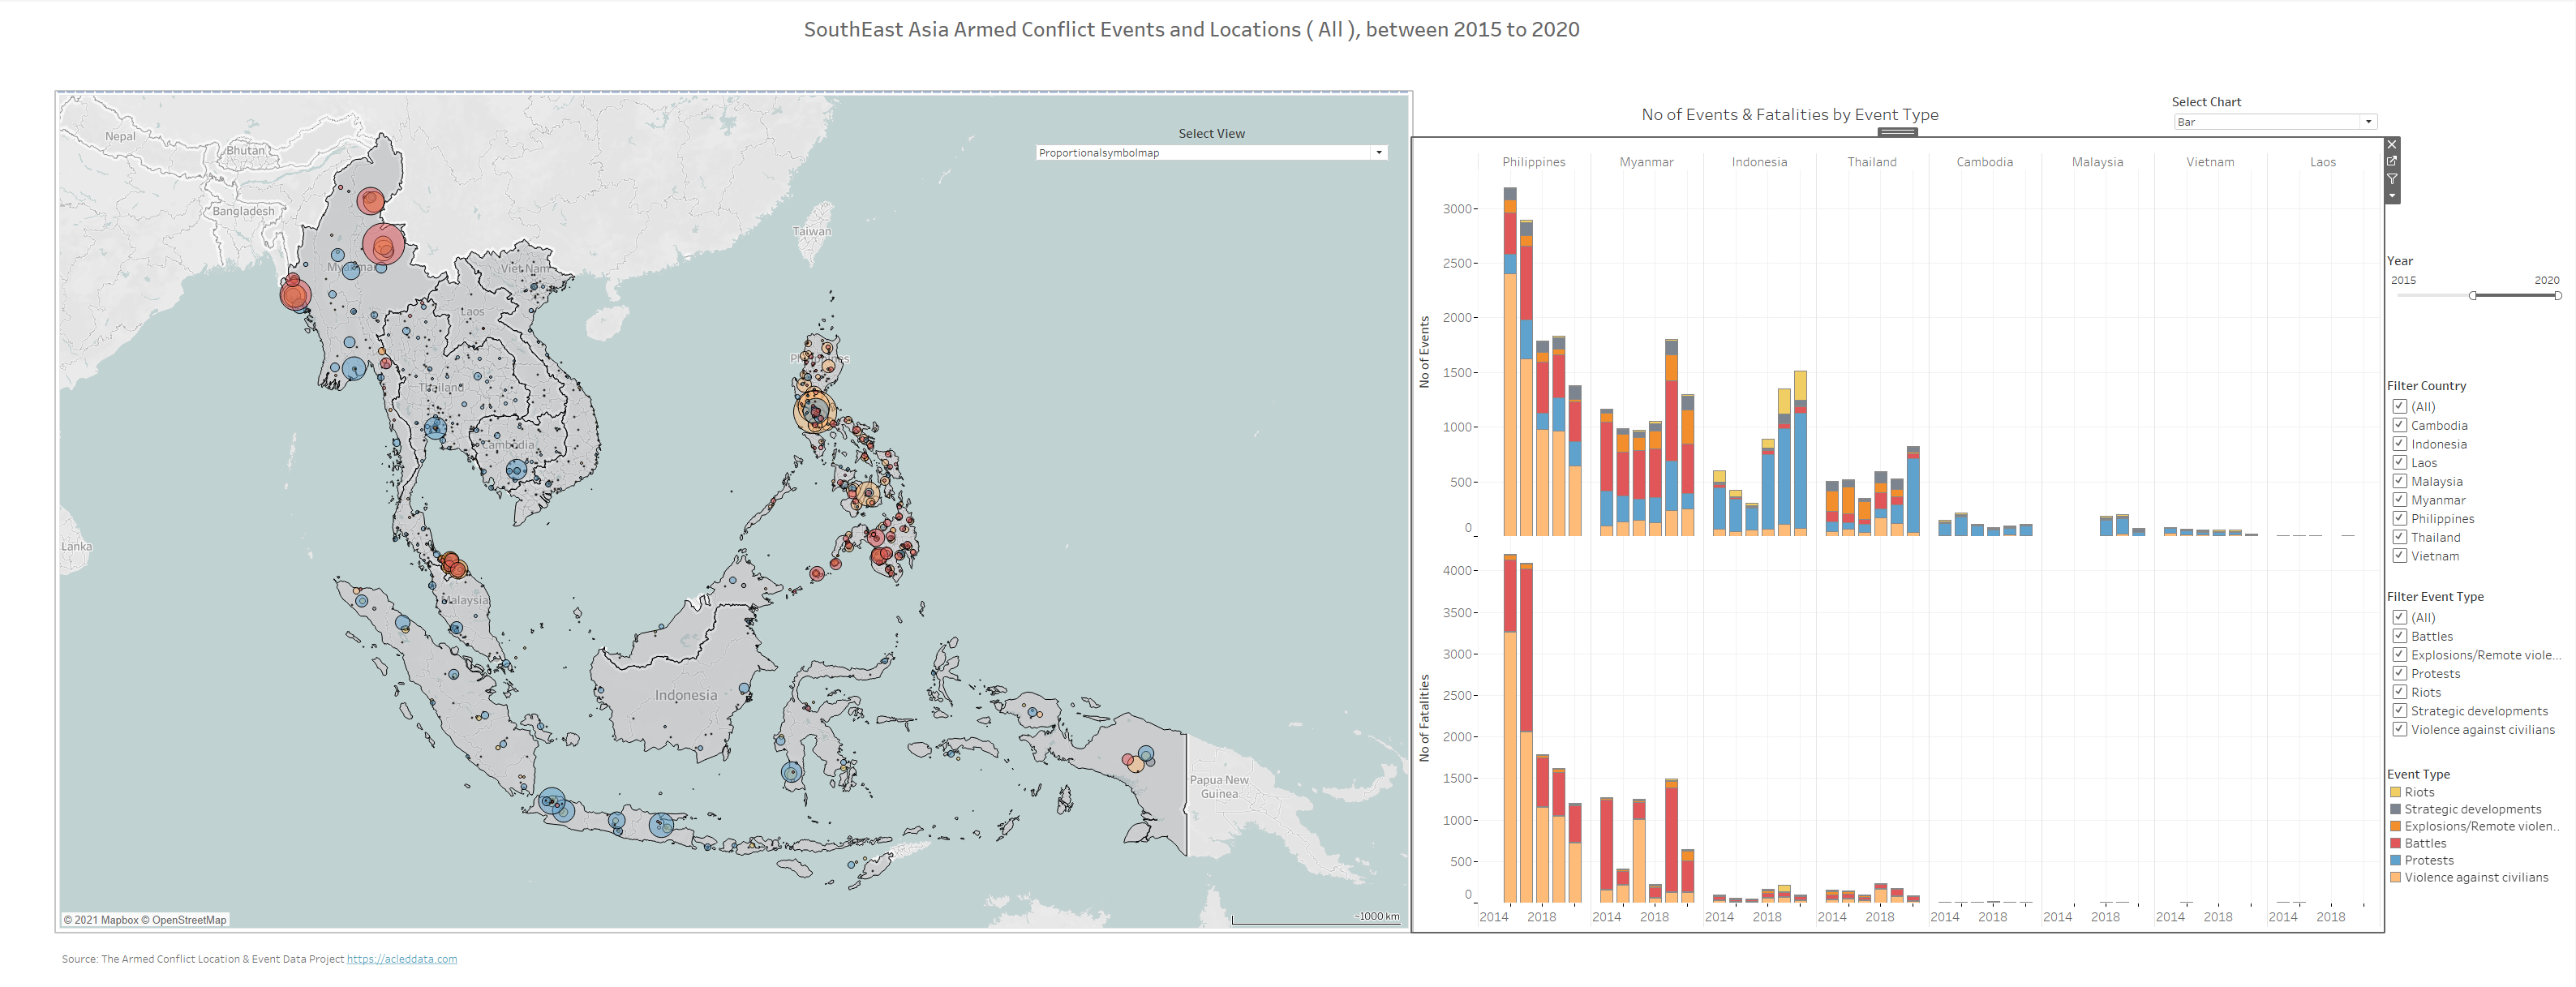The image size is (2576, 987).
Task: Click the funnel Use as Filter icon
Action: [2392, 179]
